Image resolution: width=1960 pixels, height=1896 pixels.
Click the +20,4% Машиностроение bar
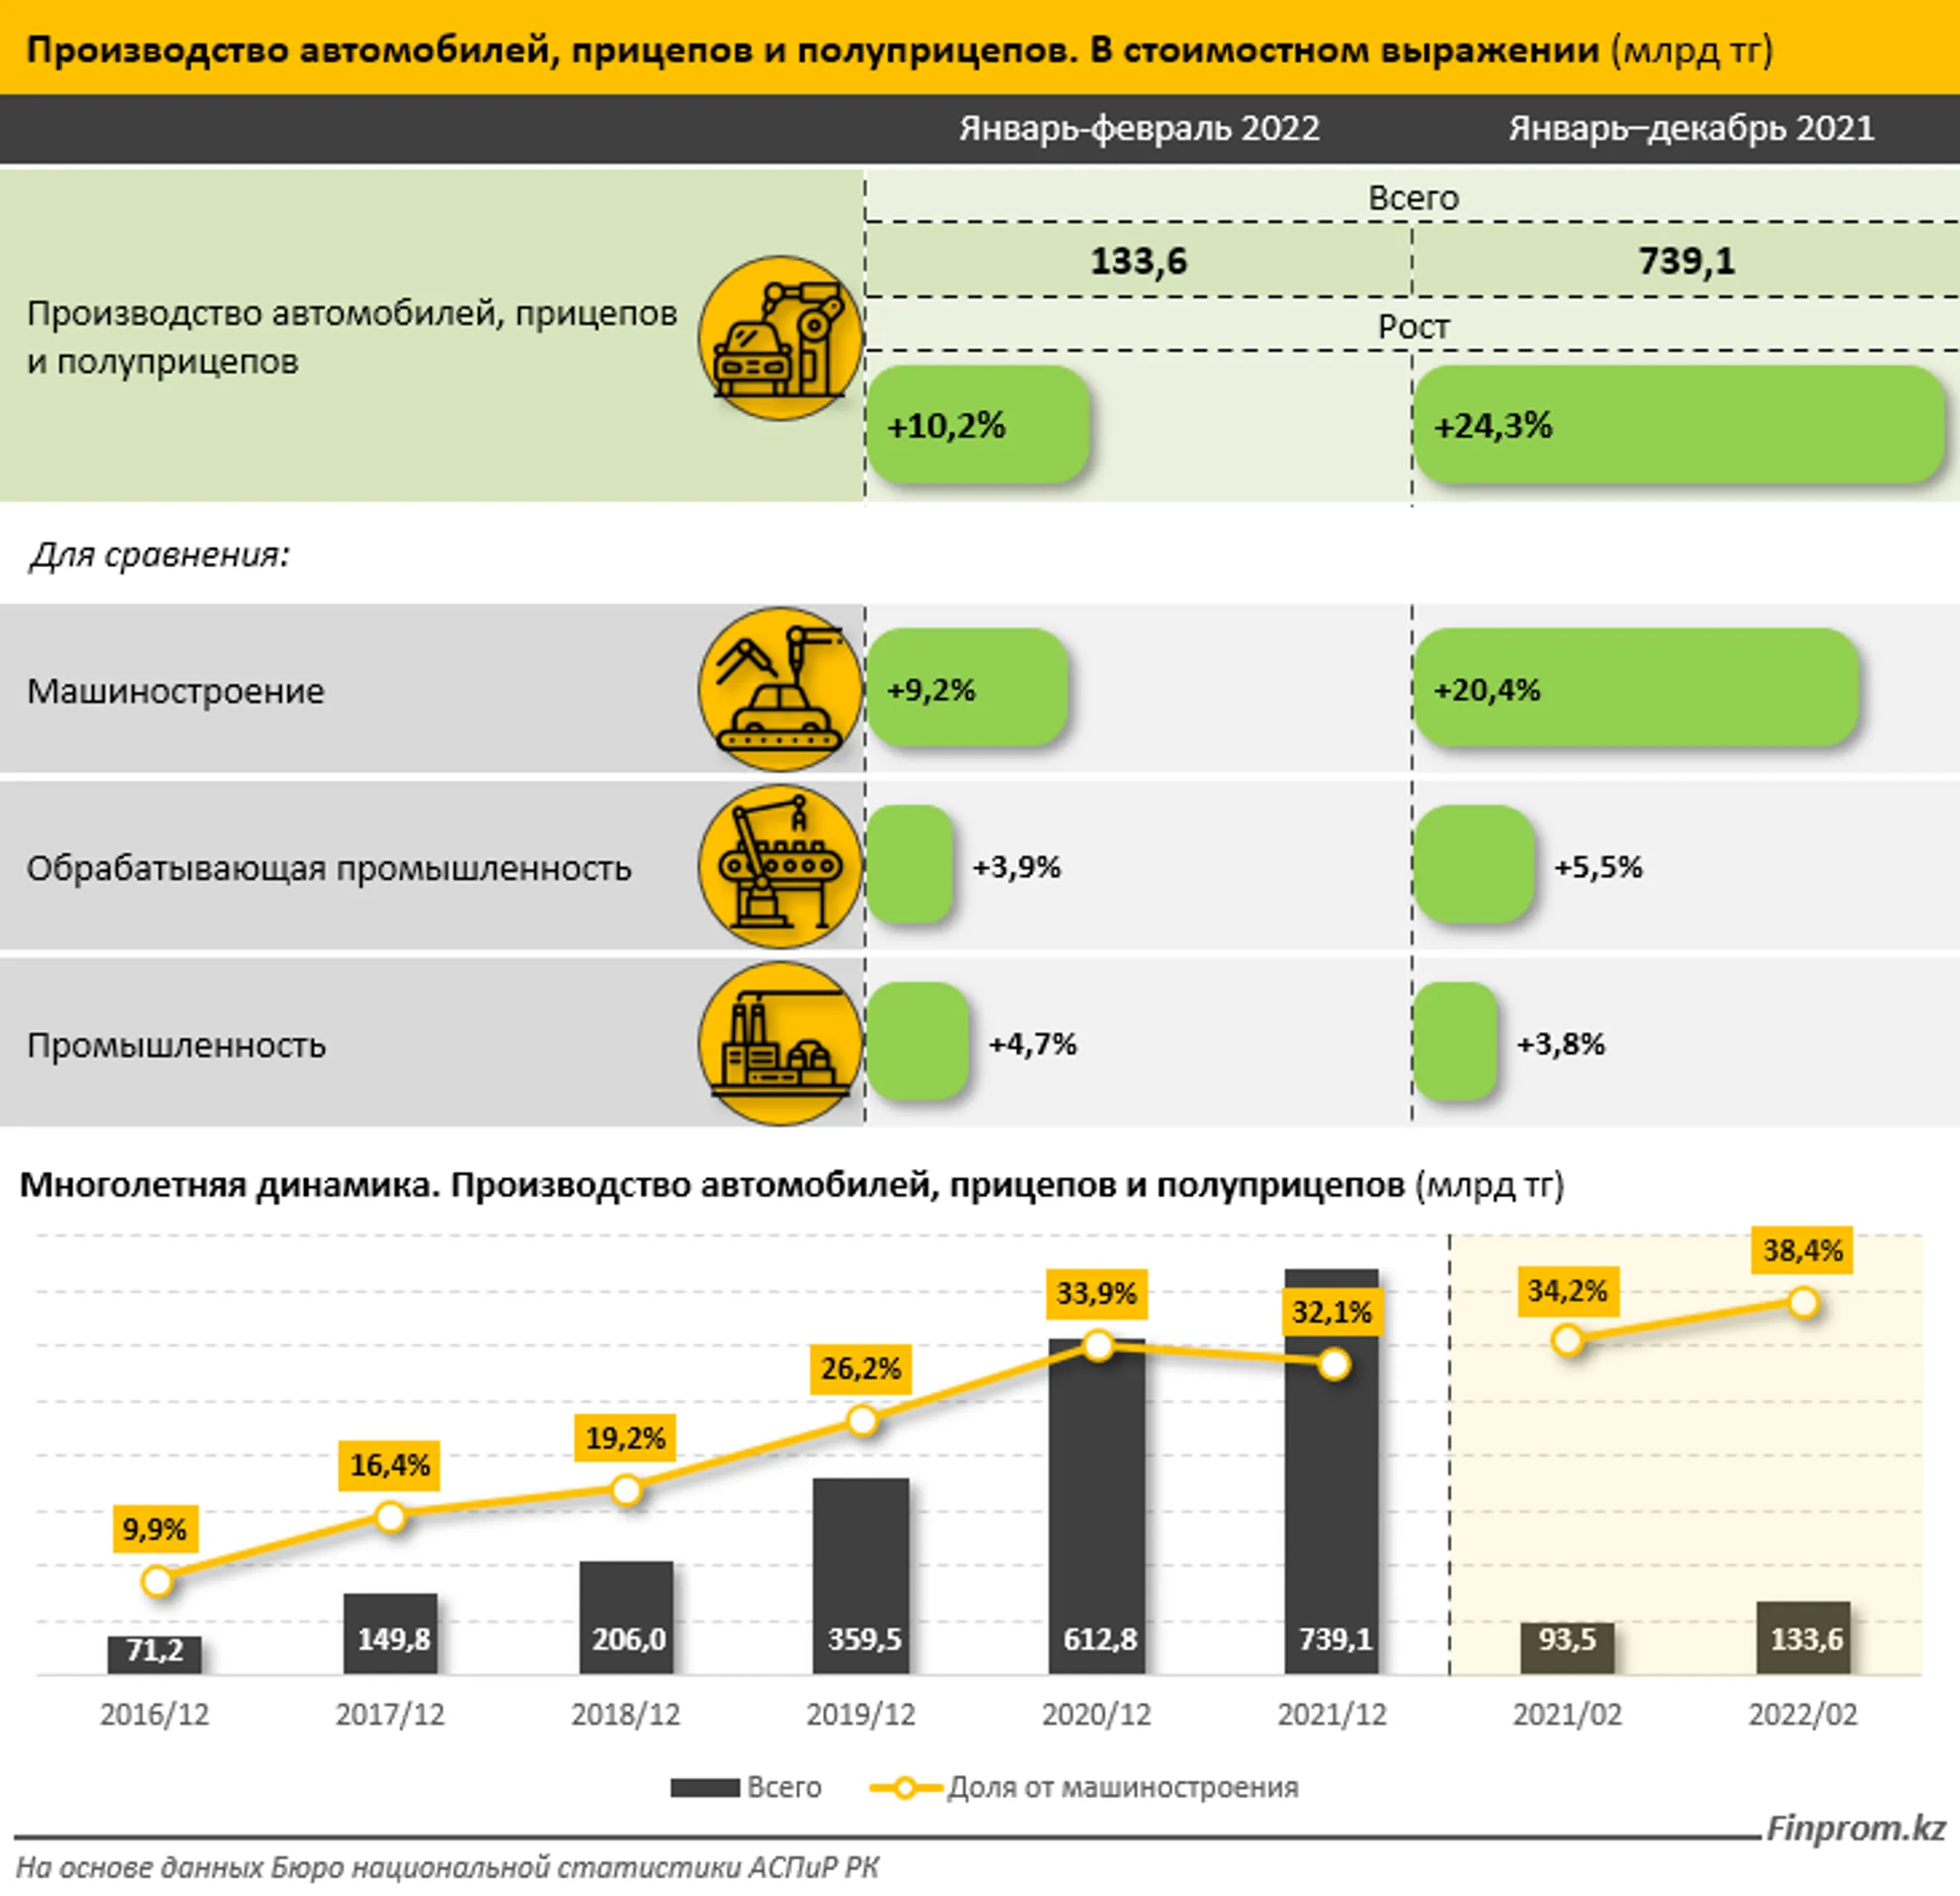1636,688
